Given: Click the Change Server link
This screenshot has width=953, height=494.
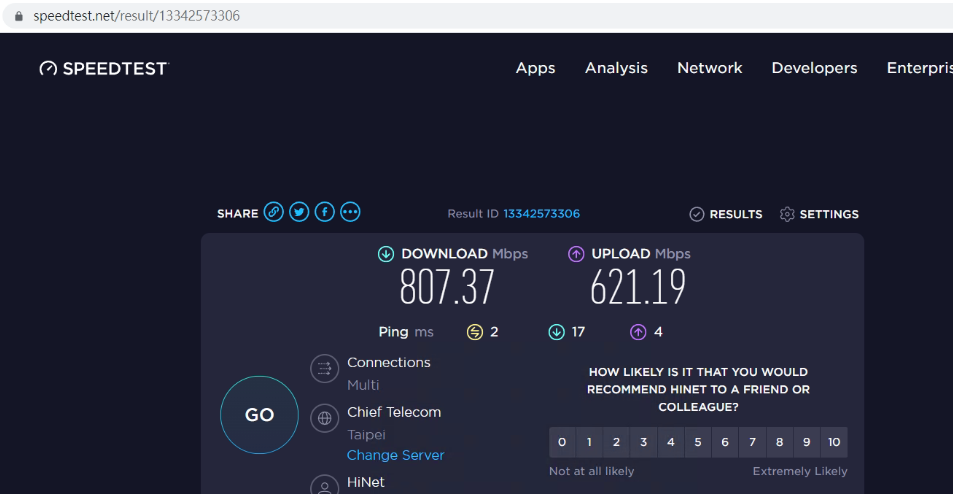Looking at the screenshot, I should click(x=396, y=455).
